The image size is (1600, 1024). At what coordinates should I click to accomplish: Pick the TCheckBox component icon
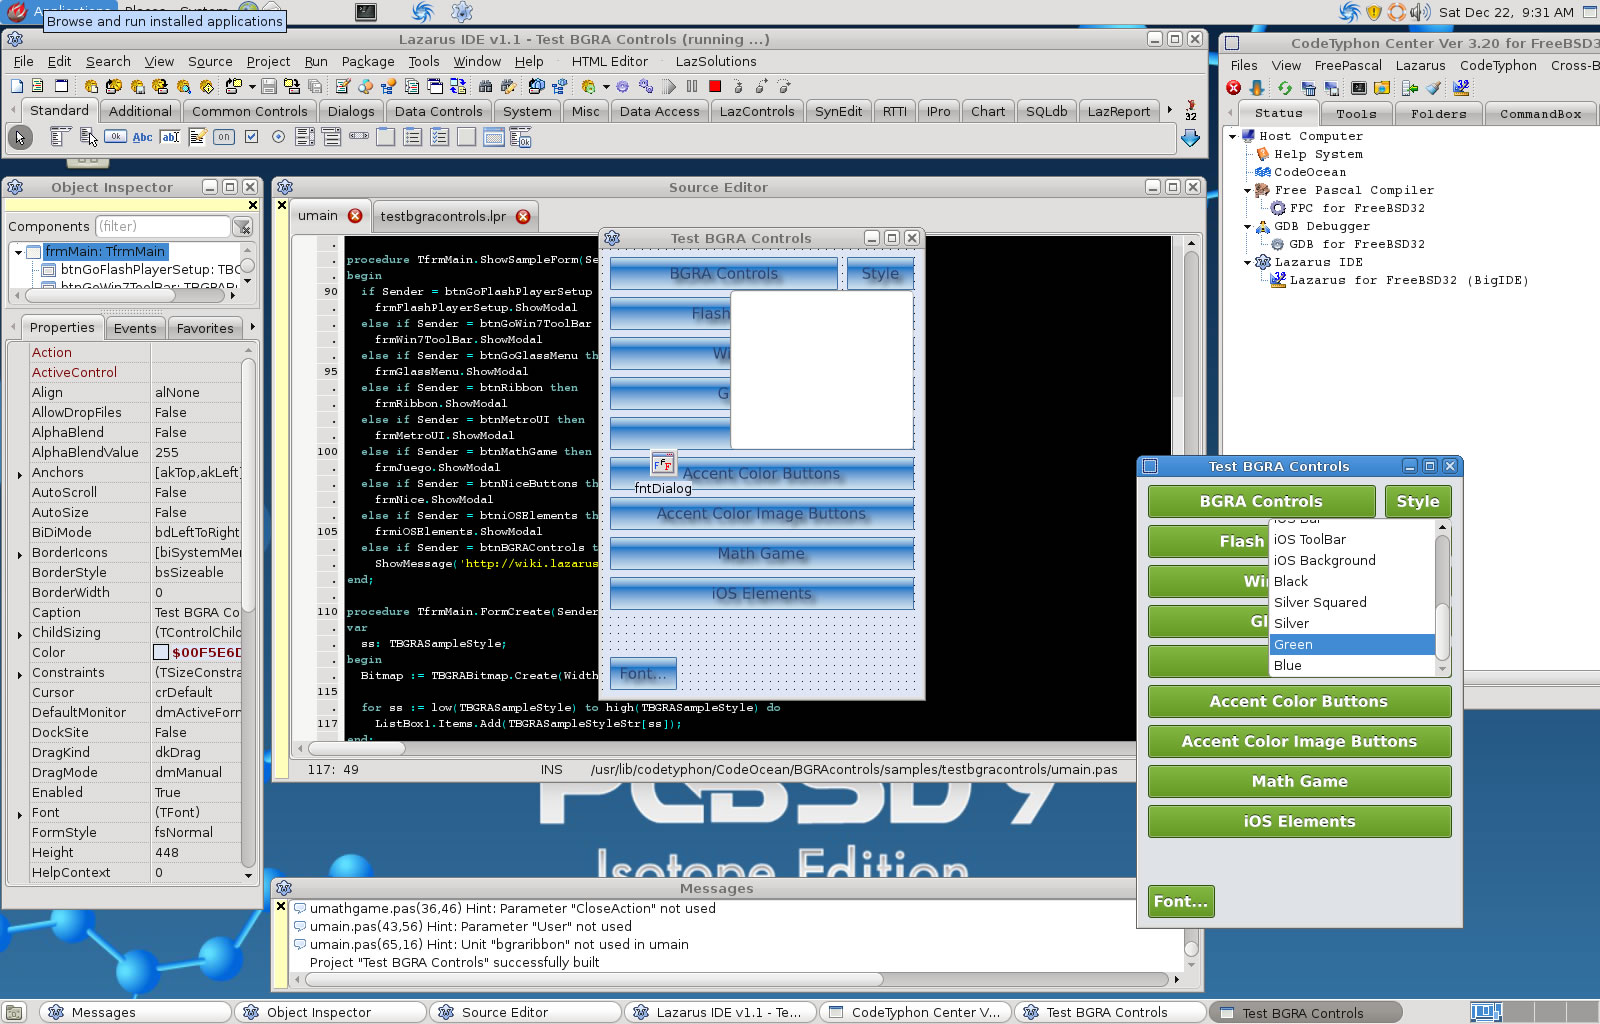pyautogui.click(x=251, y=137)
